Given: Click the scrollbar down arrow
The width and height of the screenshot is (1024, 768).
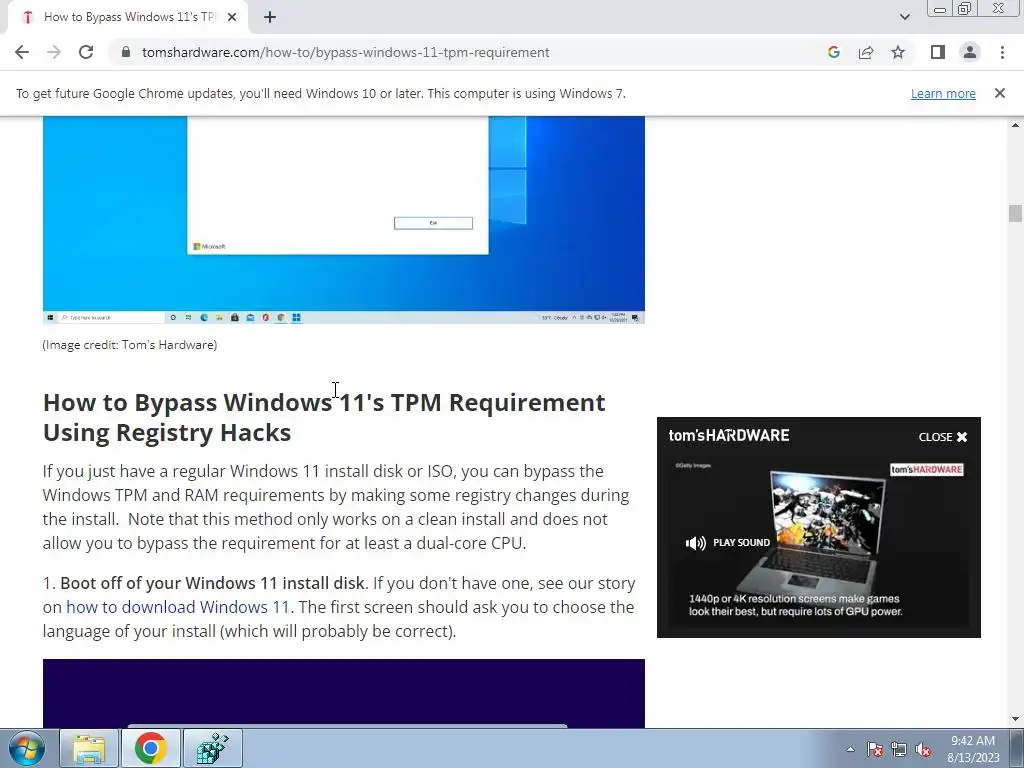Looking at the screenshot, I should coord(1015,720).
